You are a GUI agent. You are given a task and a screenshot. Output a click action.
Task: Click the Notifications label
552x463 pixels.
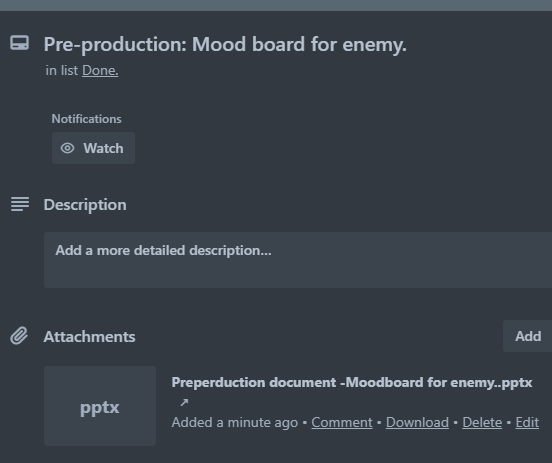(x=87, y=119)
